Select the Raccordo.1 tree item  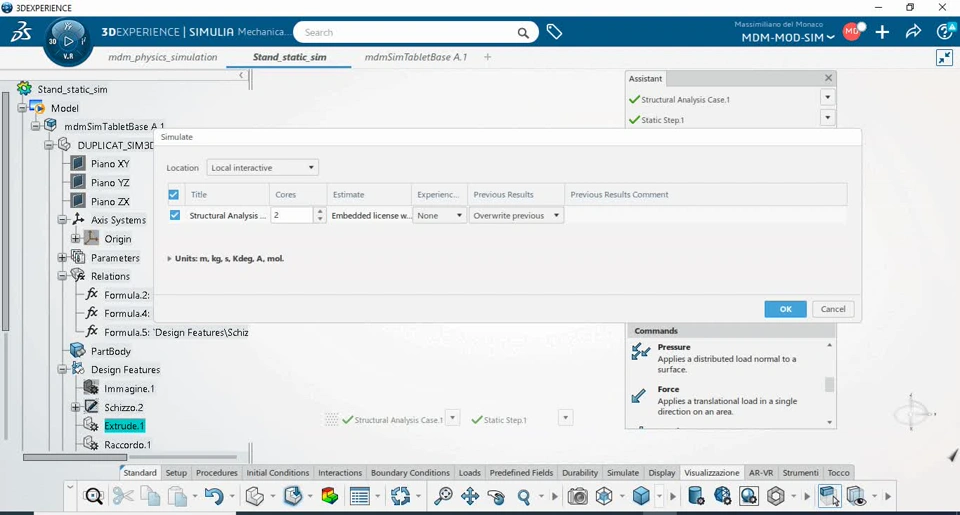127,445
